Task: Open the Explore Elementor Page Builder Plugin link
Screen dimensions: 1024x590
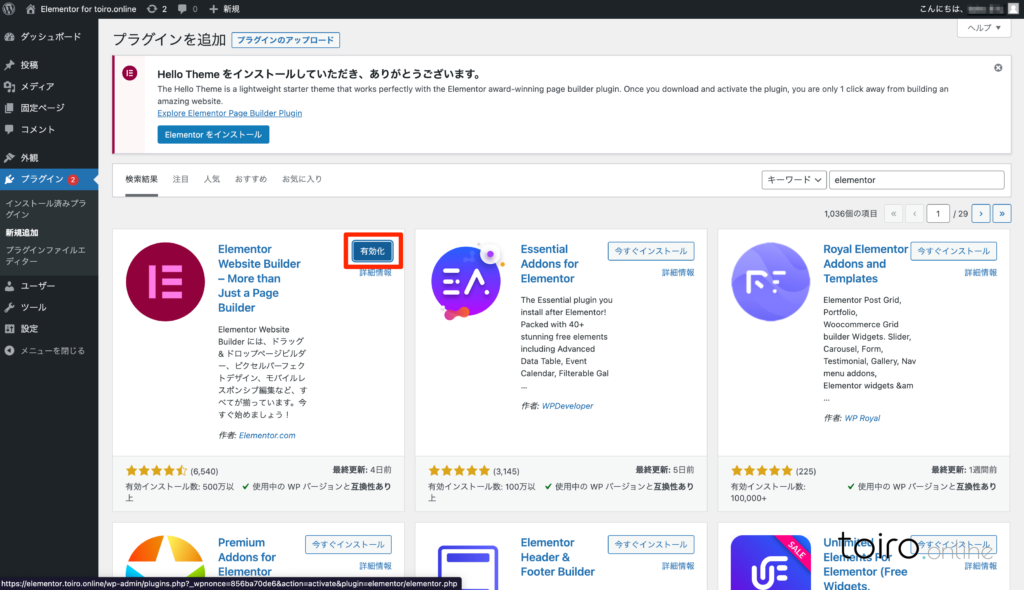Action: tap(230, 113)
